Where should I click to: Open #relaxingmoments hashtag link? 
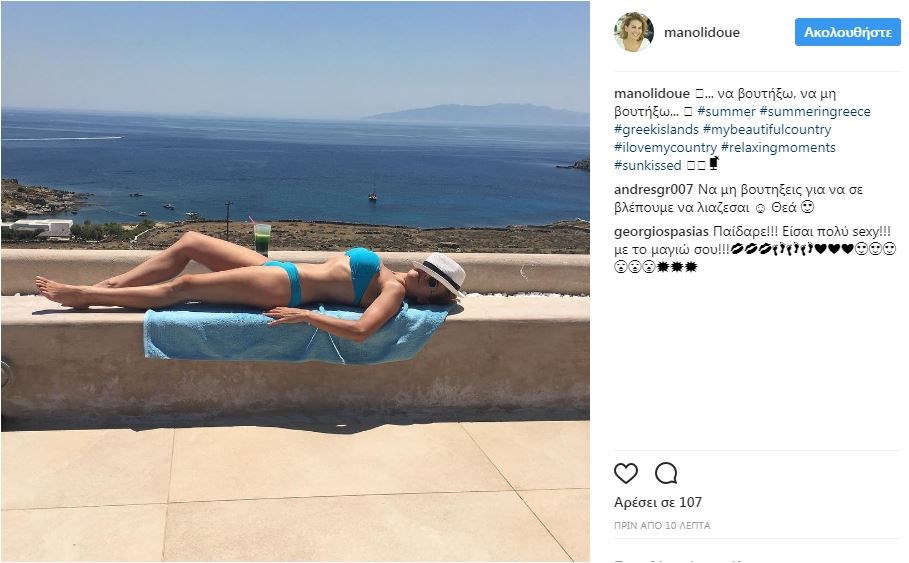pyautogui.click(x=778, y=147)
